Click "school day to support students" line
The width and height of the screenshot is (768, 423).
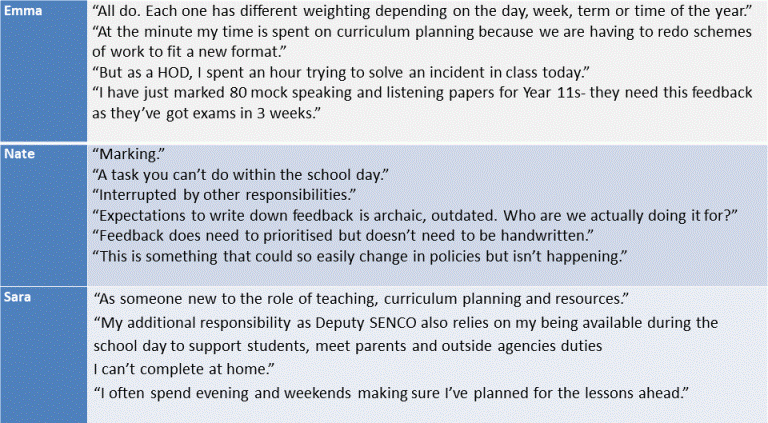click(x=348, y=346)
